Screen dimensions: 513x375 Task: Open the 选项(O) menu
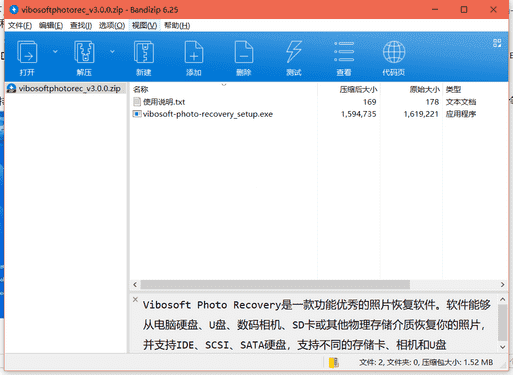click(x=112, y=26)
